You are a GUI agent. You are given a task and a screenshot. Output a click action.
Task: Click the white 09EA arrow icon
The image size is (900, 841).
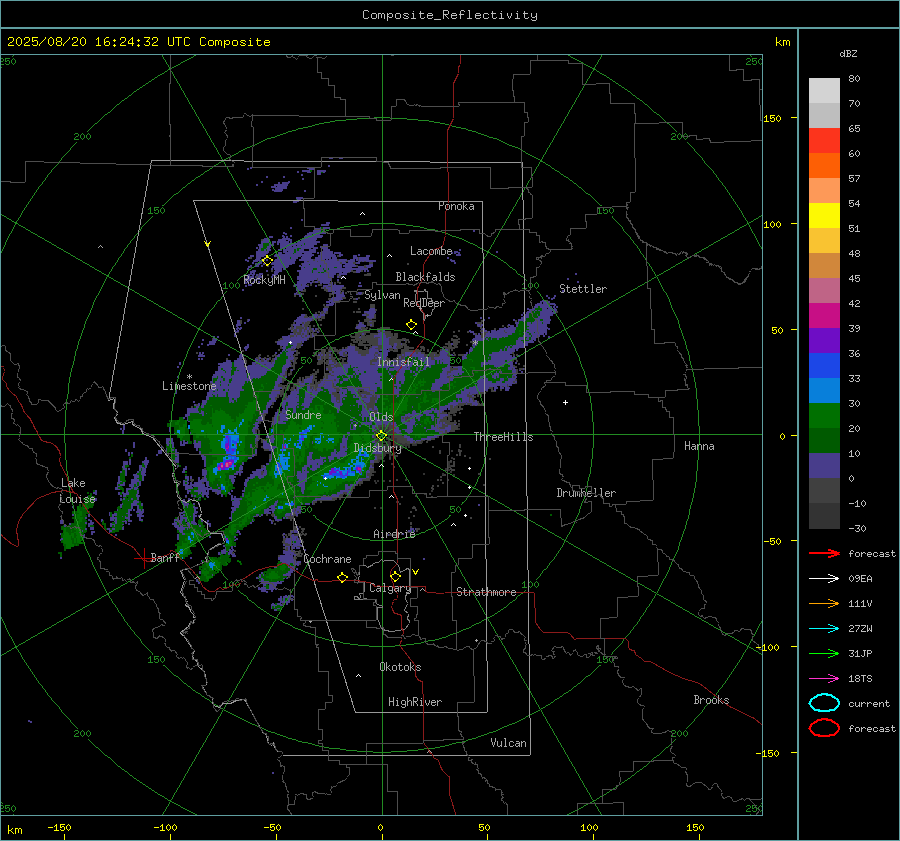(824, 578)
